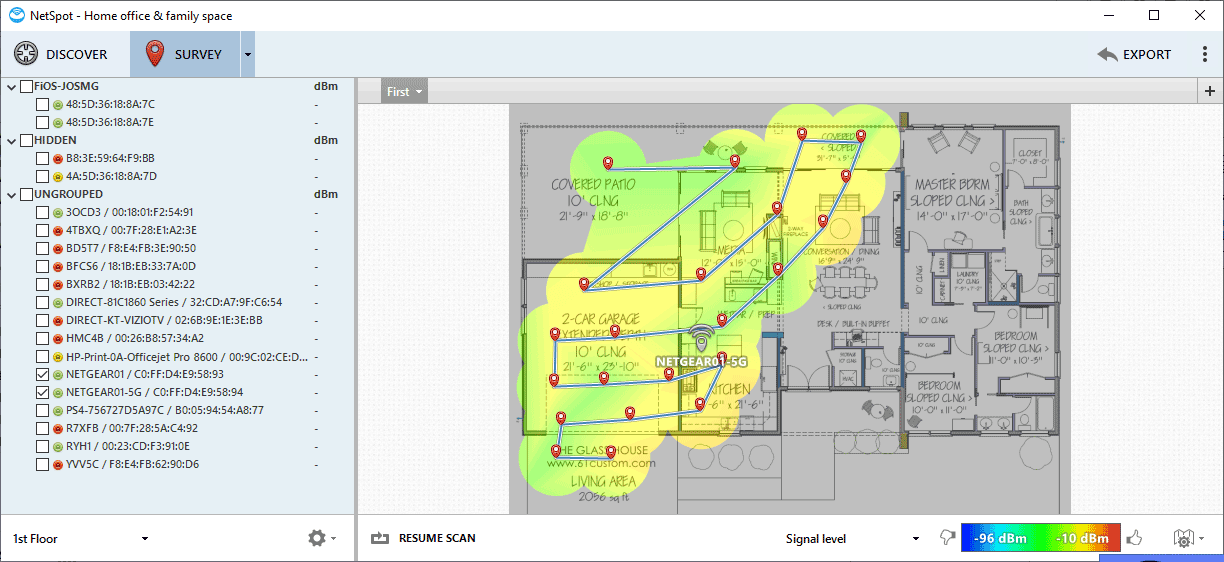1224x562 pixels.
Task: Open the Discover mode
Action: pos(61,54)
